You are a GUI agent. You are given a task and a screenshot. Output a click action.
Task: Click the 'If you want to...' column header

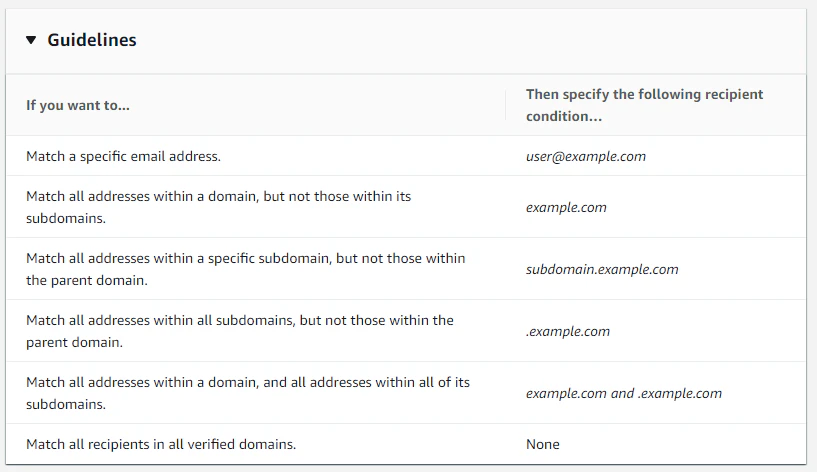point(78,105)
